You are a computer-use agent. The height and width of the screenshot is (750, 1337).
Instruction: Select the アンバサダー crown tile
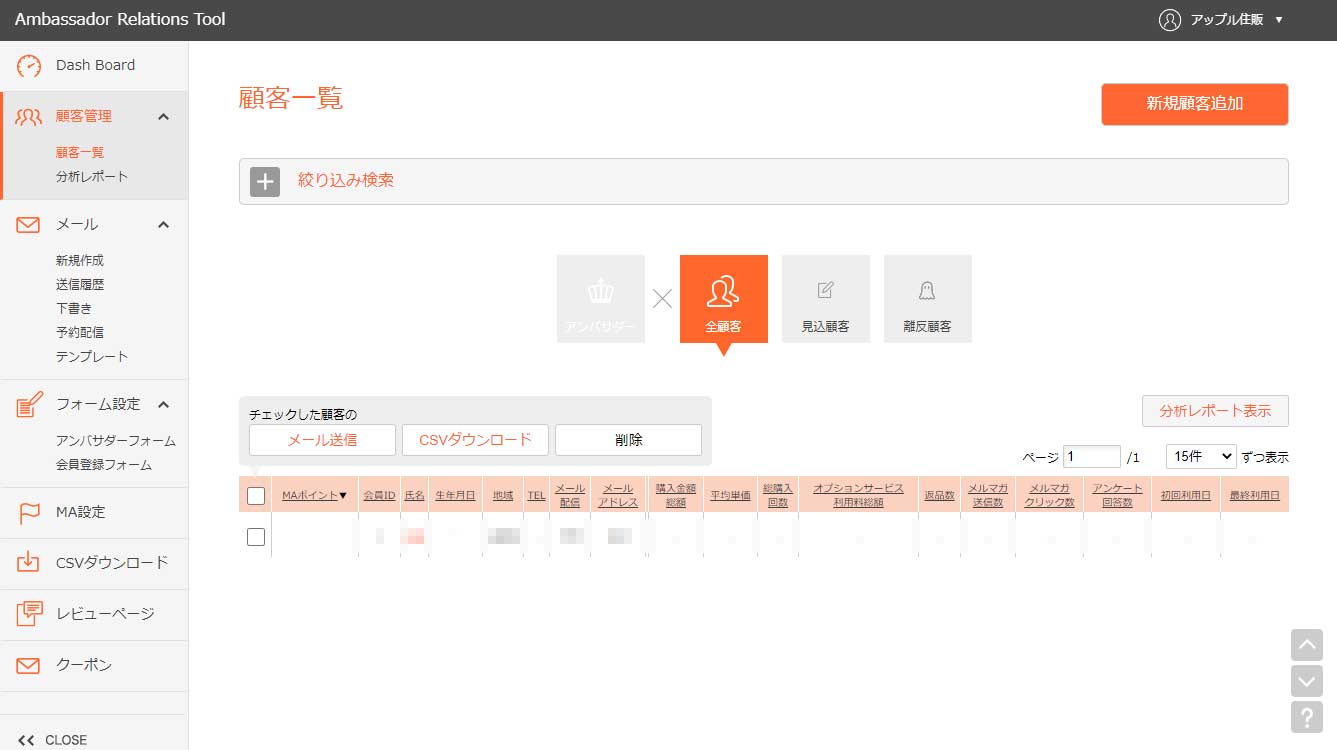[601, 299]
